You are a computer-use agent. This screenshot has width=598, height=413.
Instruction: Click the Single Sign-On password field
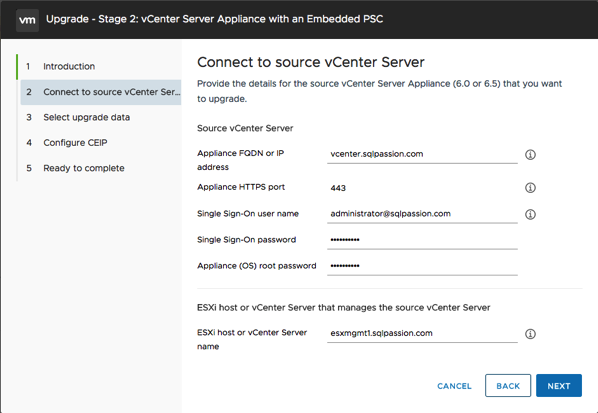[x=422, y=240]
